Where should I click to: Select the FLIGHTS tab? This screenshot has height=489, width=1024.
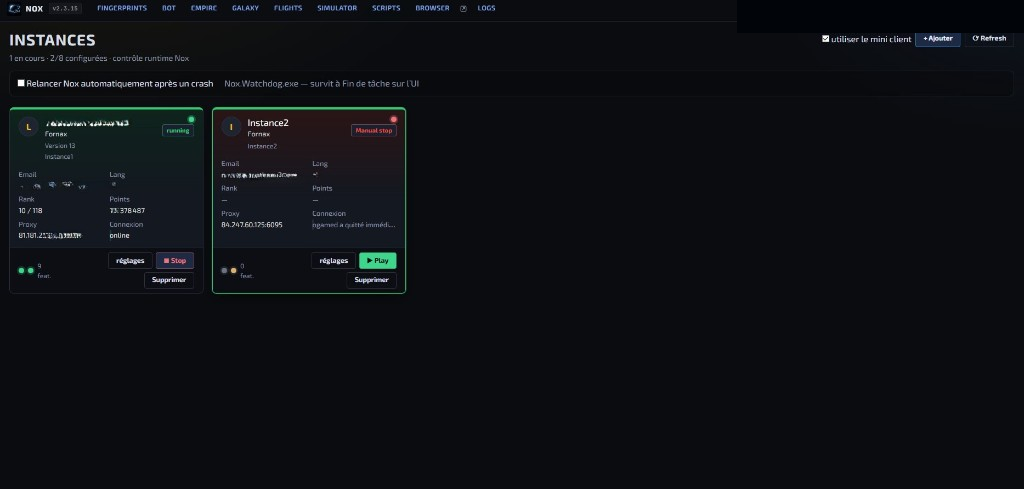288,8
